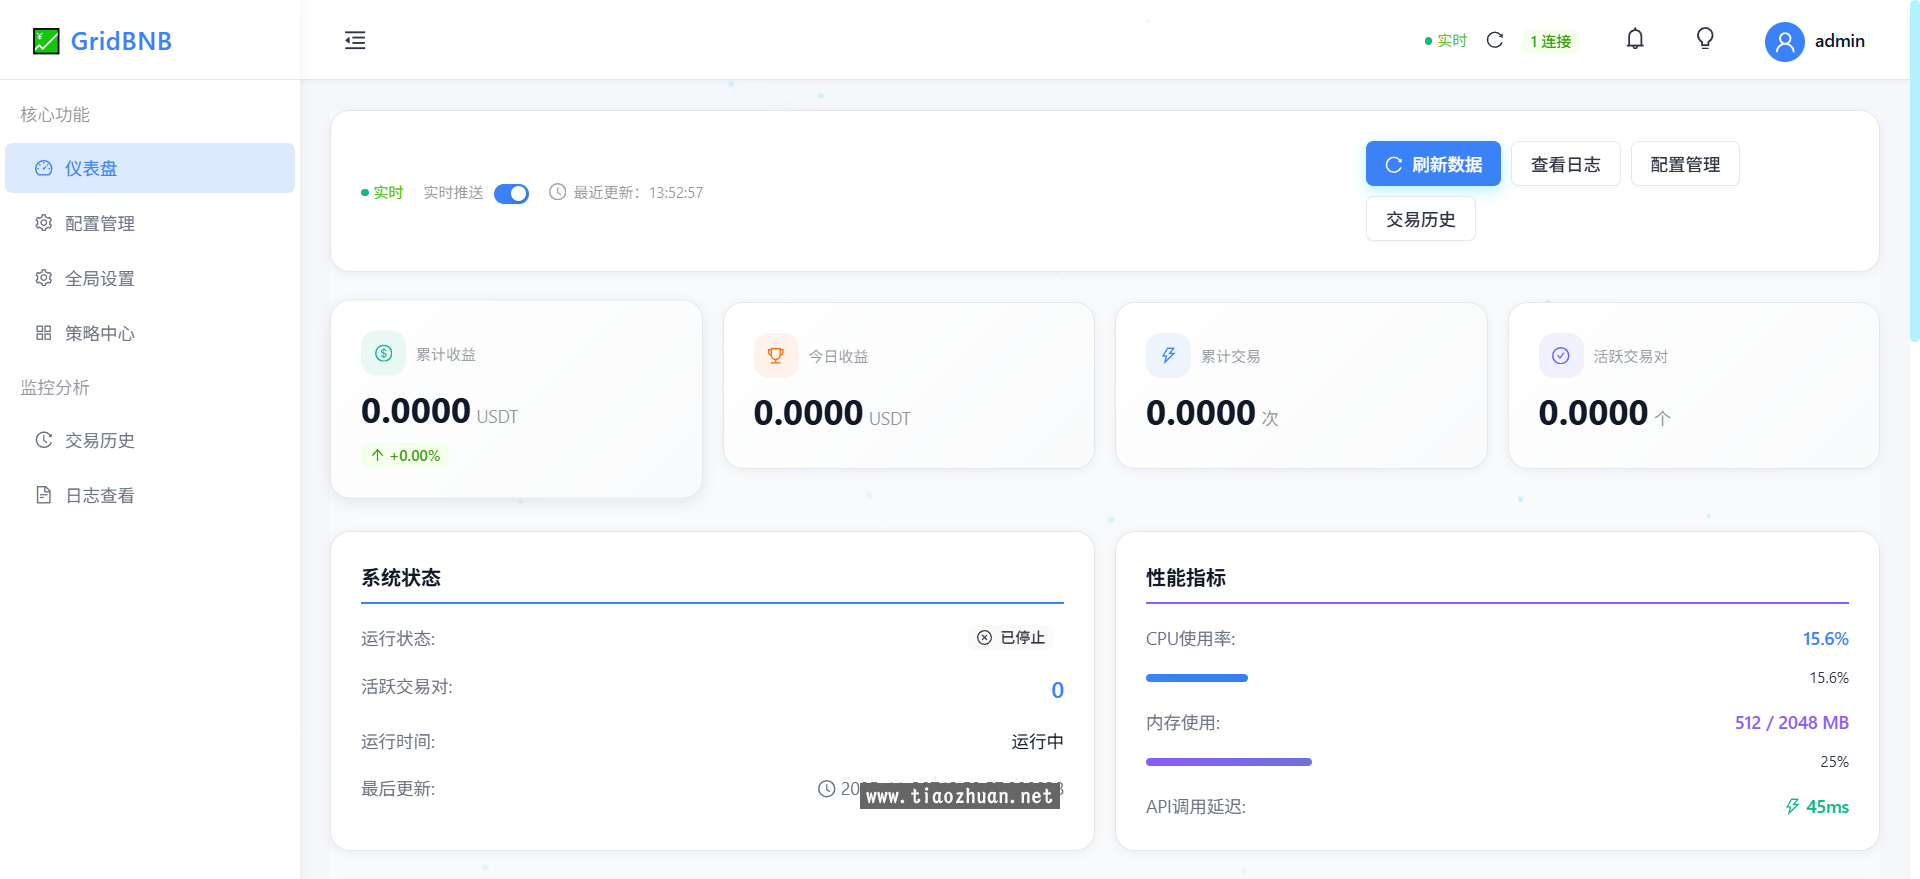Click the admin user avatar icon
The width and height of the screenshot is (1920, 879).
pyautogui.click(x=1784, y=42)
